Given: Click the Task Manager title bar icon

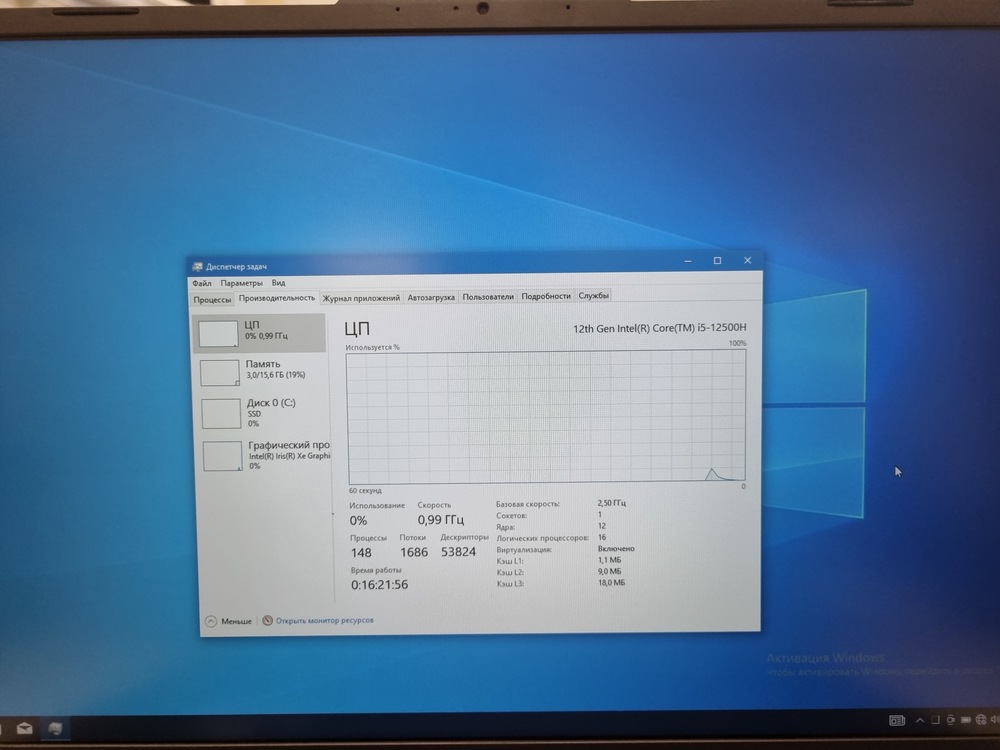Looking at the screenshot, I should (198, 267).
